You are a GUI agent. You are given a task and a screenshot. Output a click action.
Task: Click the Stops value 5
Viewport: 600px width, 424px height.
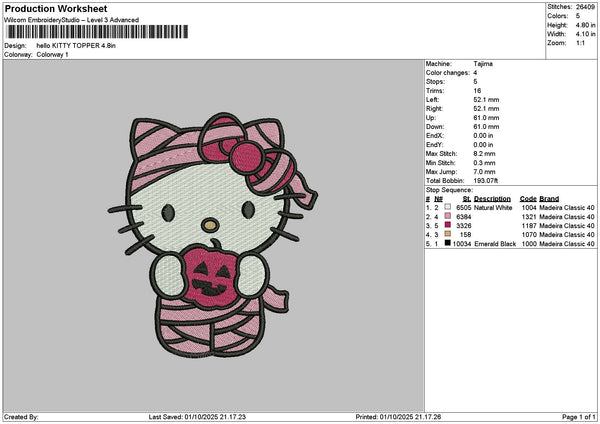[x=475, y=82]
